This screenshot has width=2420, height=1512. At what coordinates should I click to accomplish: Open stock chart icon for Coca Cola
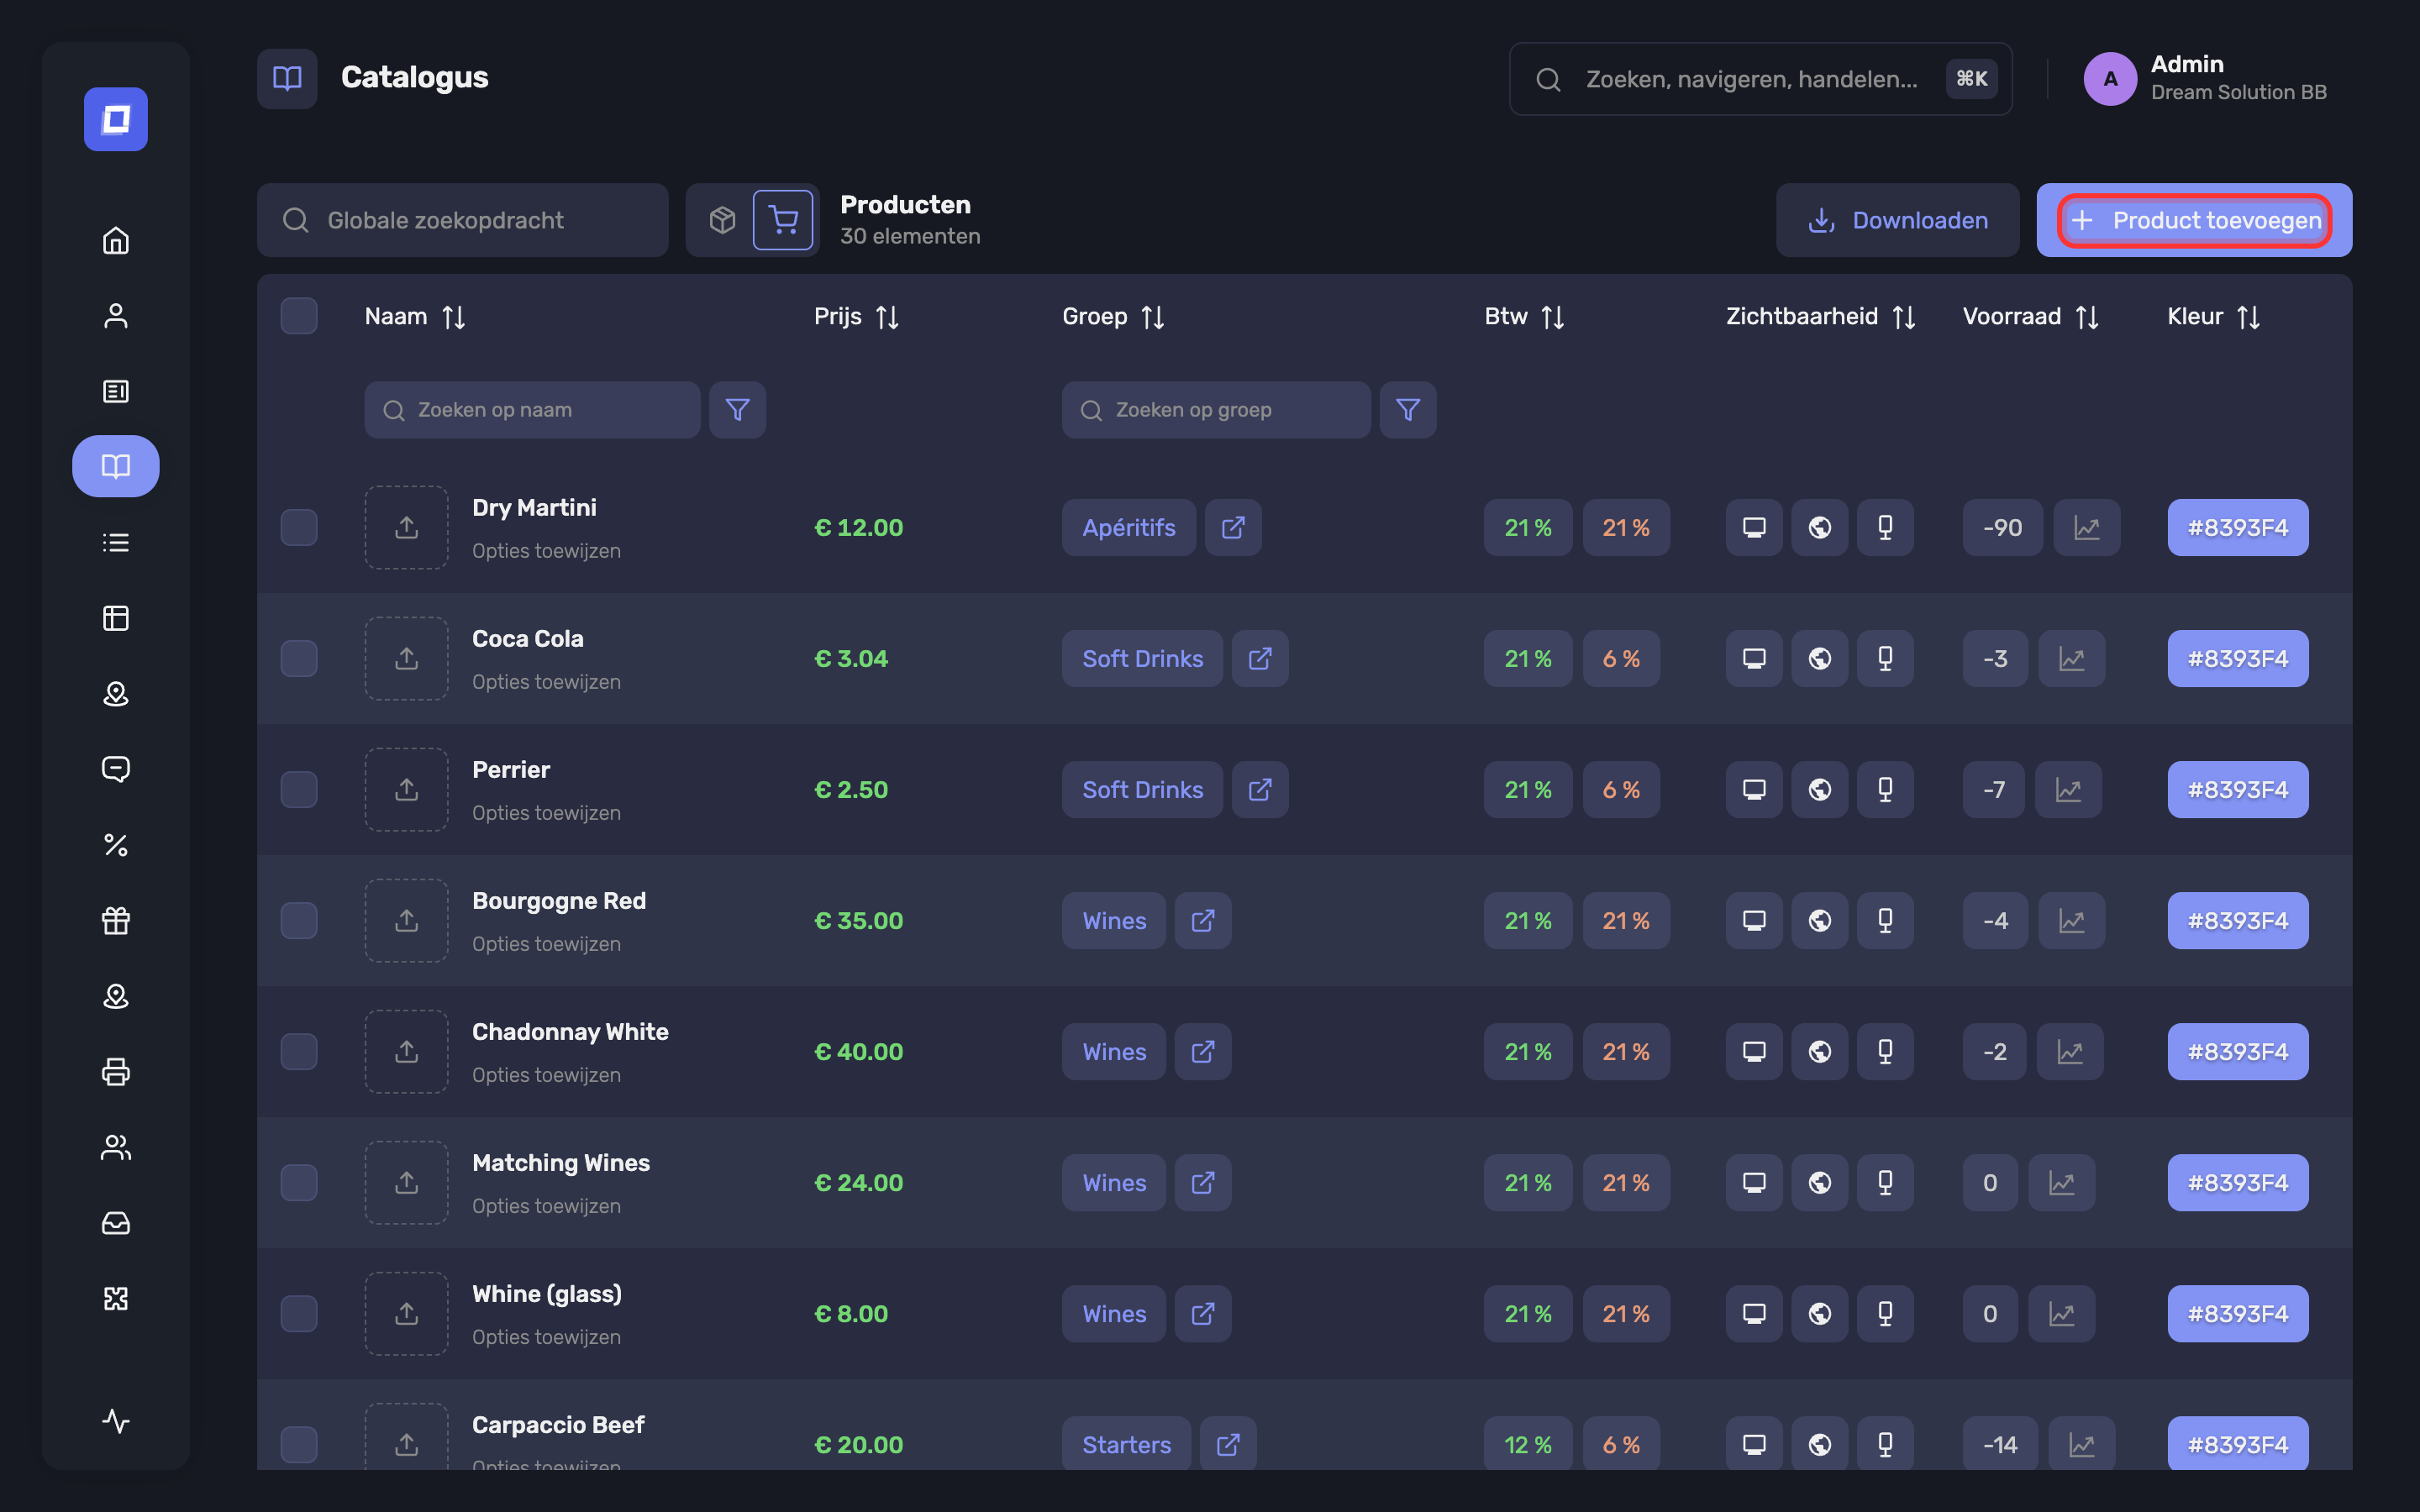pyautogui.click(x=2071, y=659)
